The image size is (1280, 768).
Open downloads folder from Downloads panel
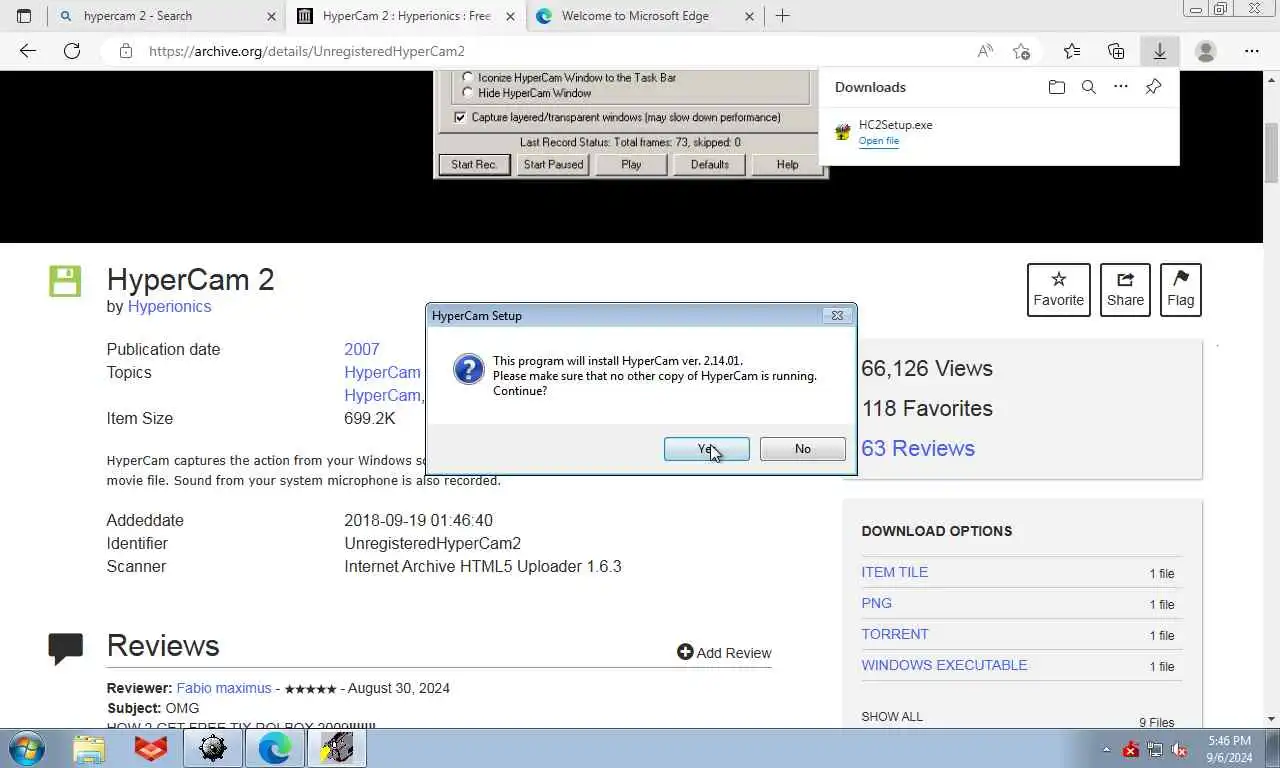(x=1057, y=87)
